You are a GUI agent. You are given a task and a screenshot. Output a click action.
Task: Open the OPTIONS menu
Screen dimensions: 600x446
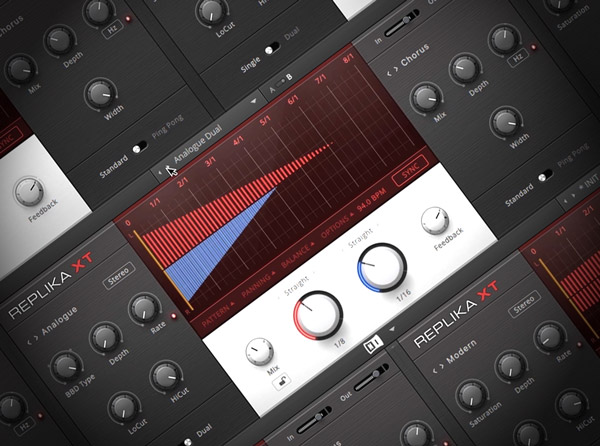tap(338, 226)
